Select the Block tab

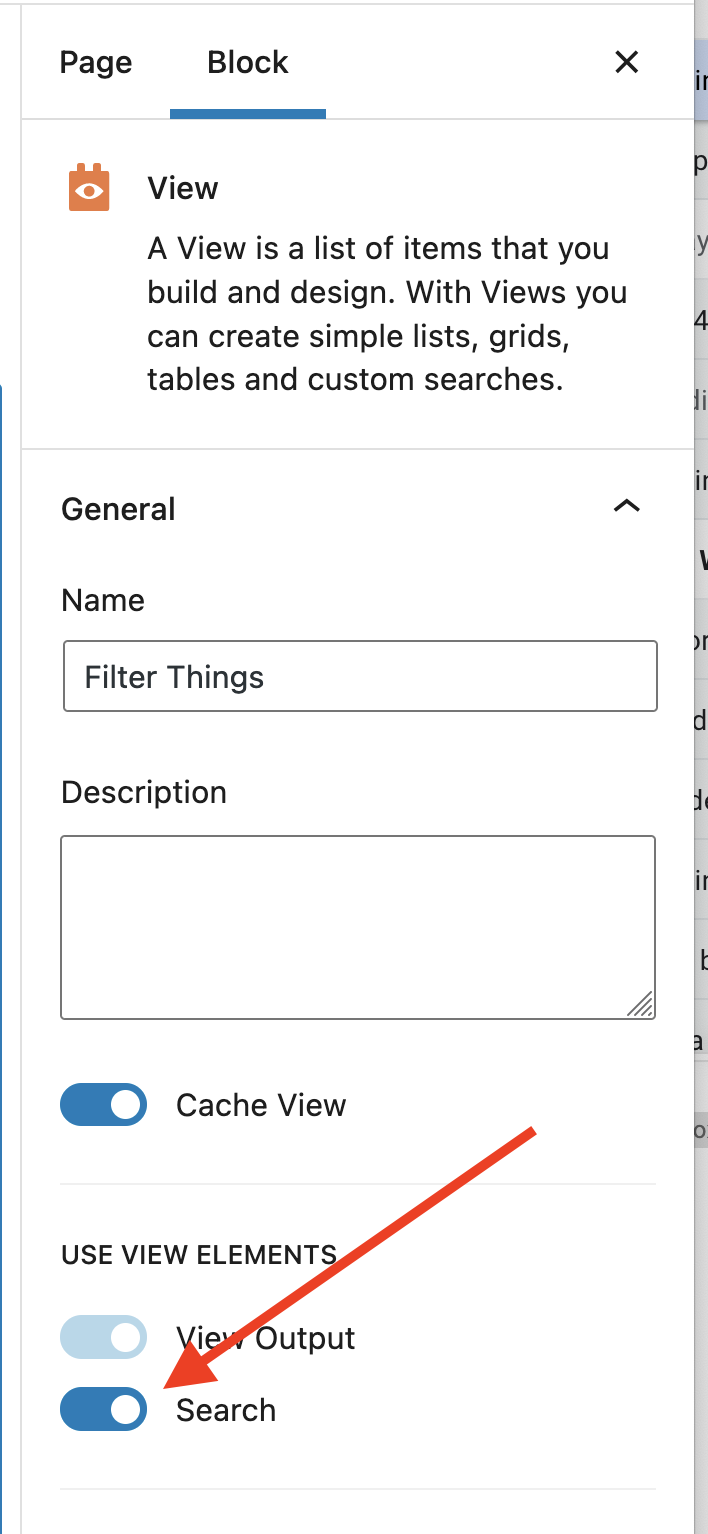(248, 62)
